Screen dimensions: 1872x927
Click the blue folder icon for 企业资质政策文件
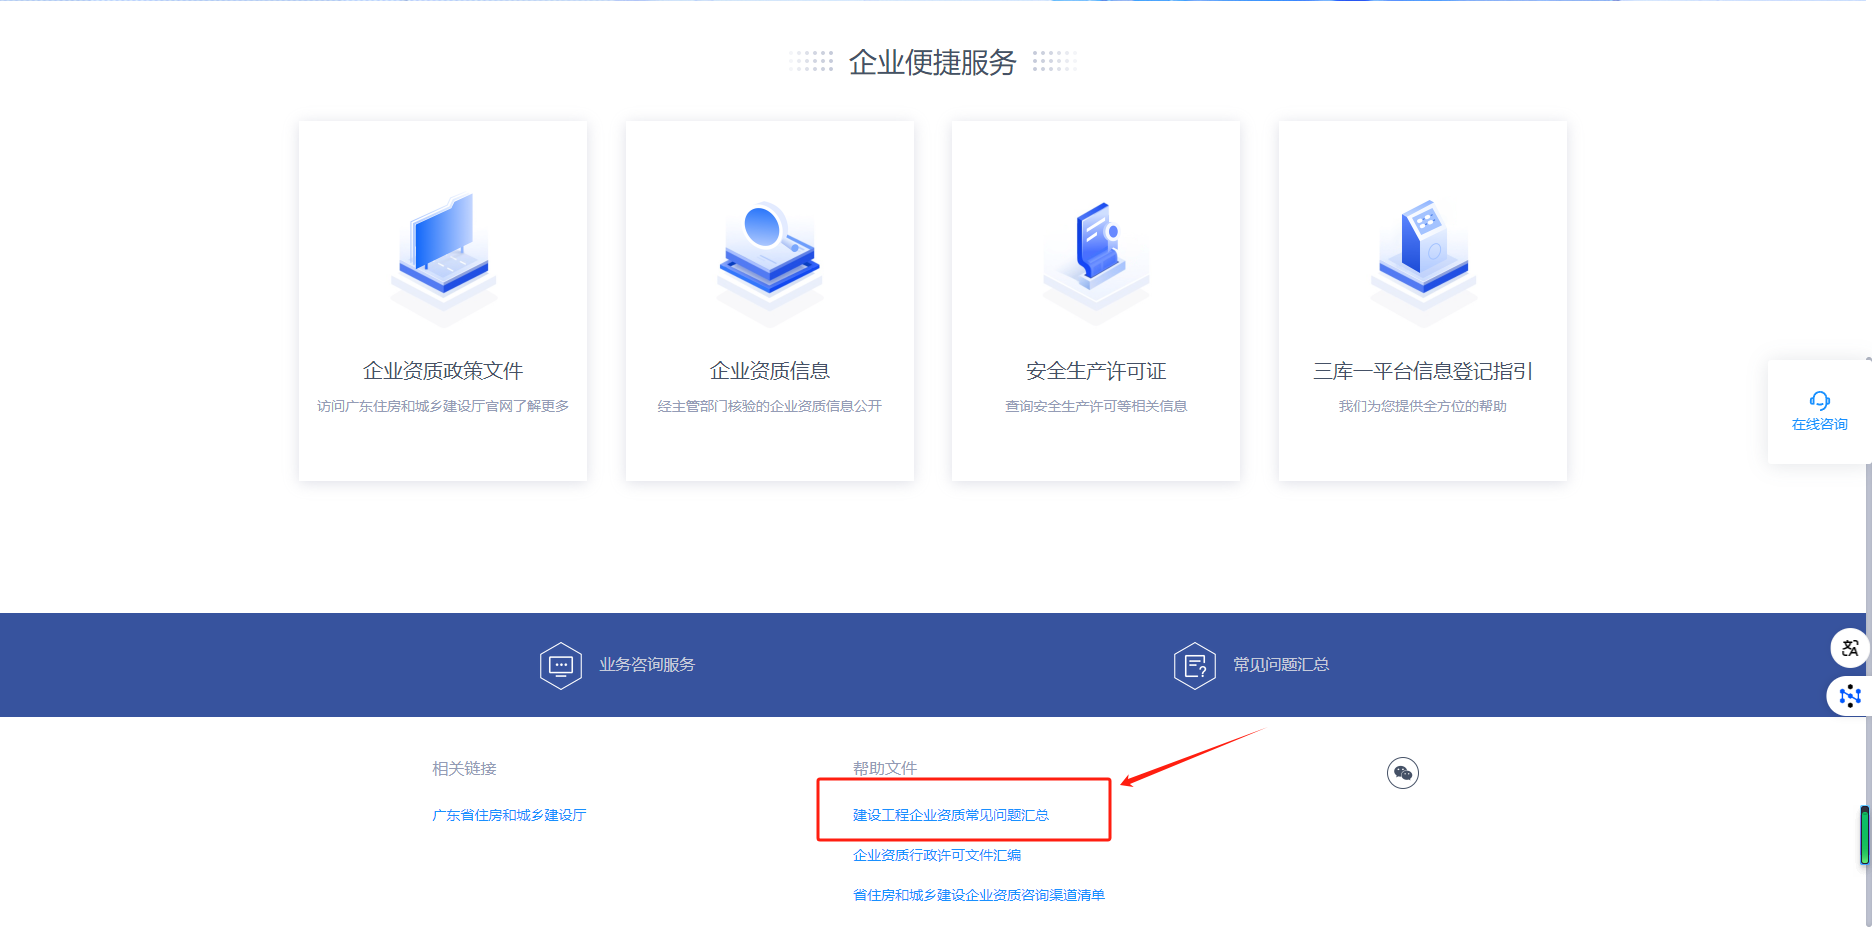pos(443,245)
